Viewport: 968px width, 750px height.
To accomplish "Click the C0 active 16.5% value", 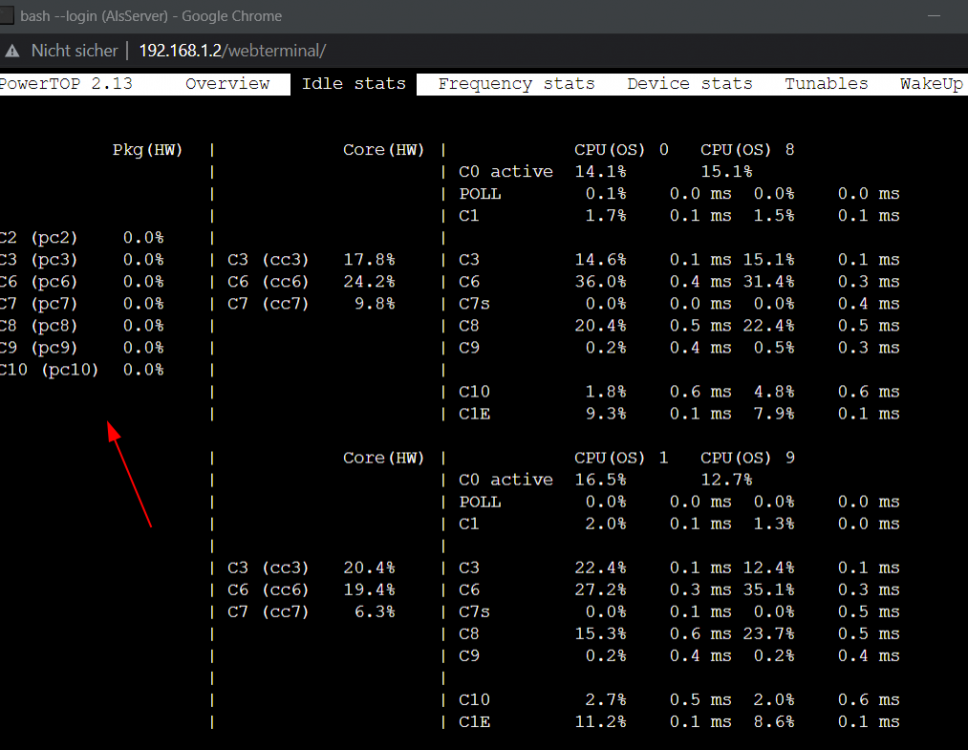I will point(600,480).
